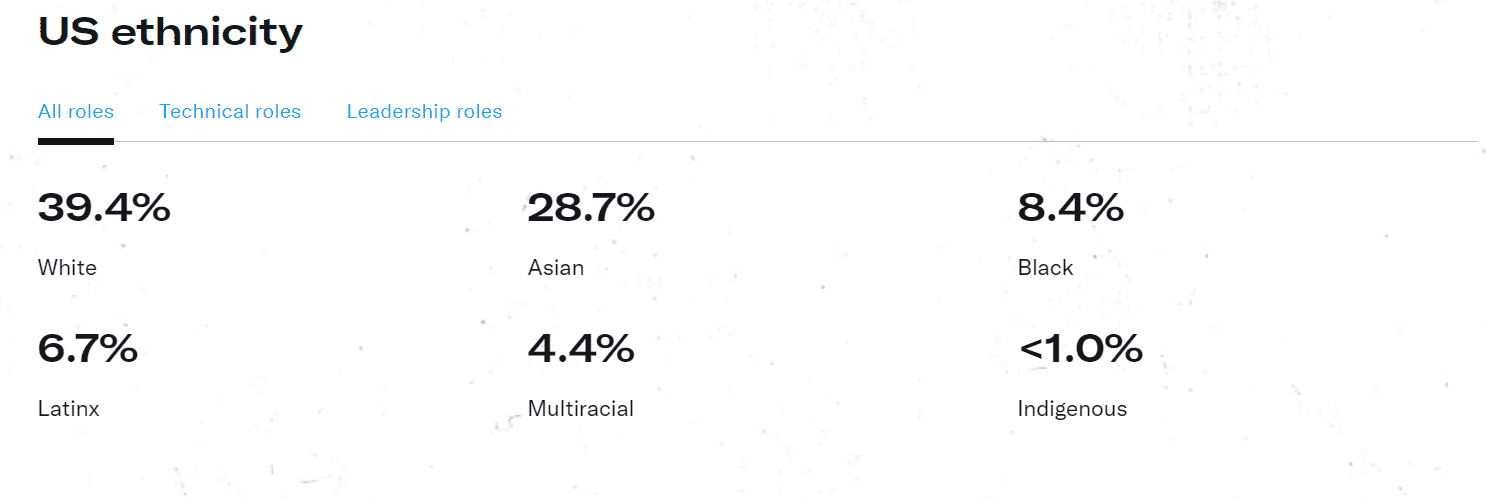Open the Leadership roles tab
The height and width of the screenshot is (499, 1486).
click(x=424, y=112)
